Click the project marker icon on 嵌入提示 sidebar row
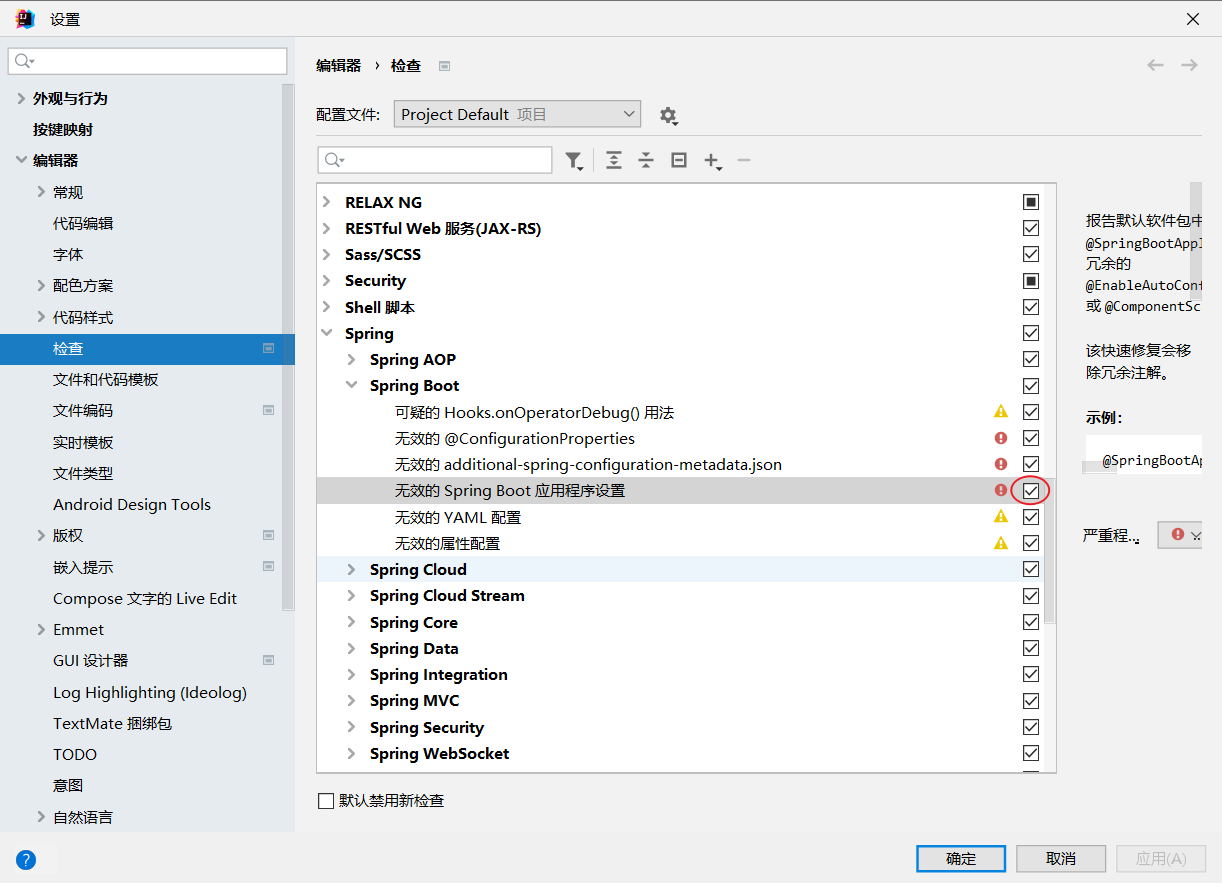The height and width of the screenshot is (883, 1222). 268,566
